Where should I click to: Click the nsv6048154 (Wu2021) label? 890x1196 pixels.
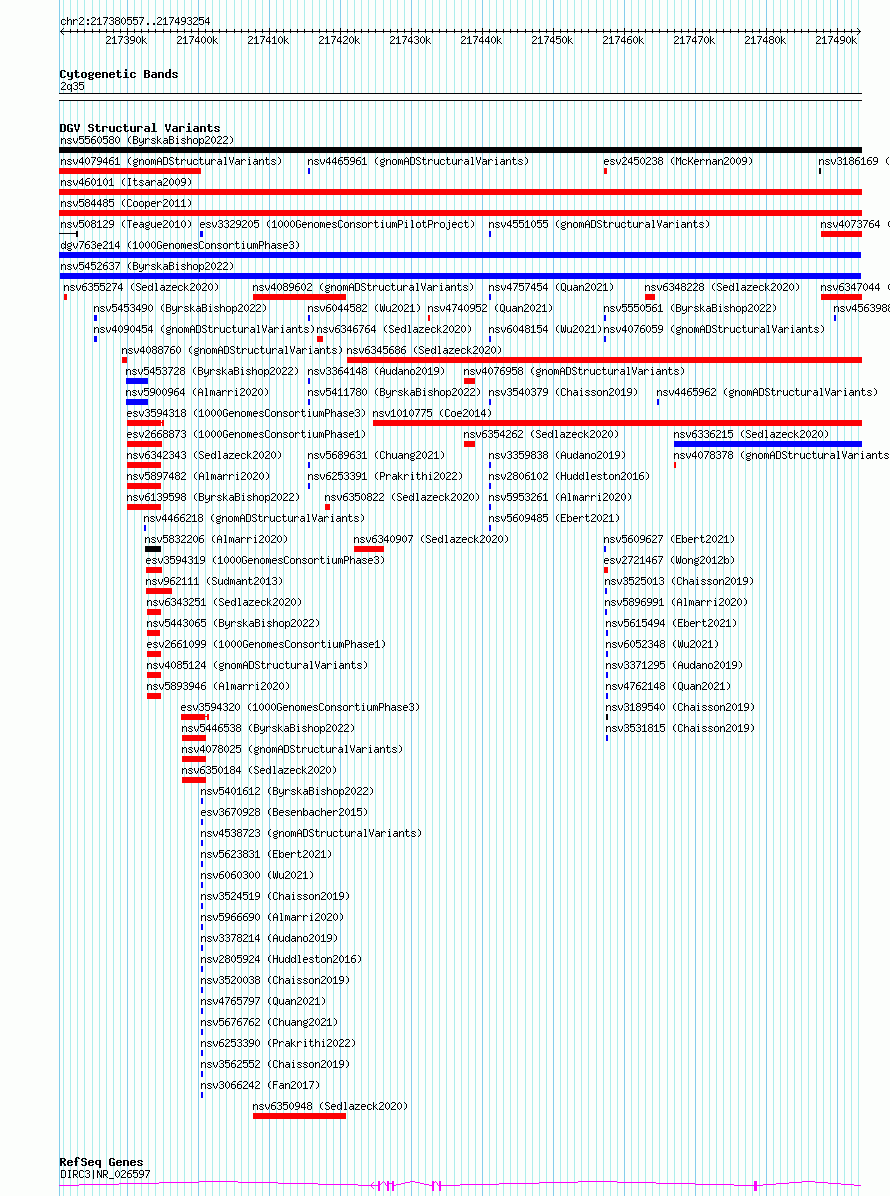(545, 330)
